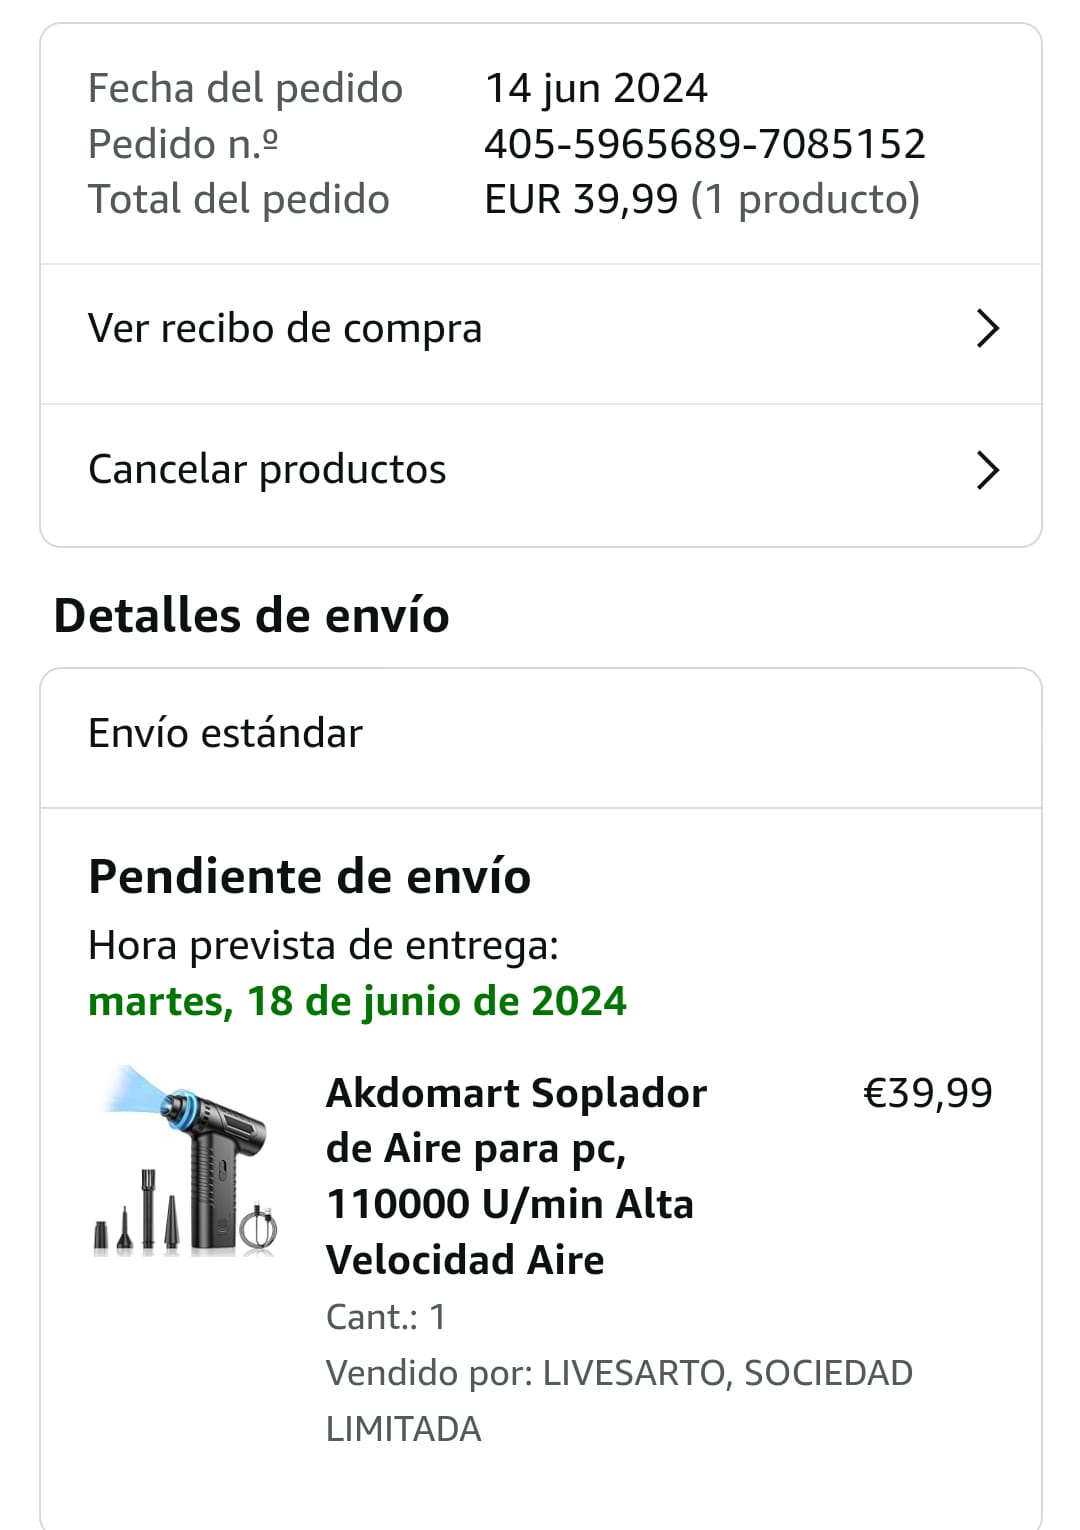
Task: Click the Total del pedido label
Action: pos(238,199)
